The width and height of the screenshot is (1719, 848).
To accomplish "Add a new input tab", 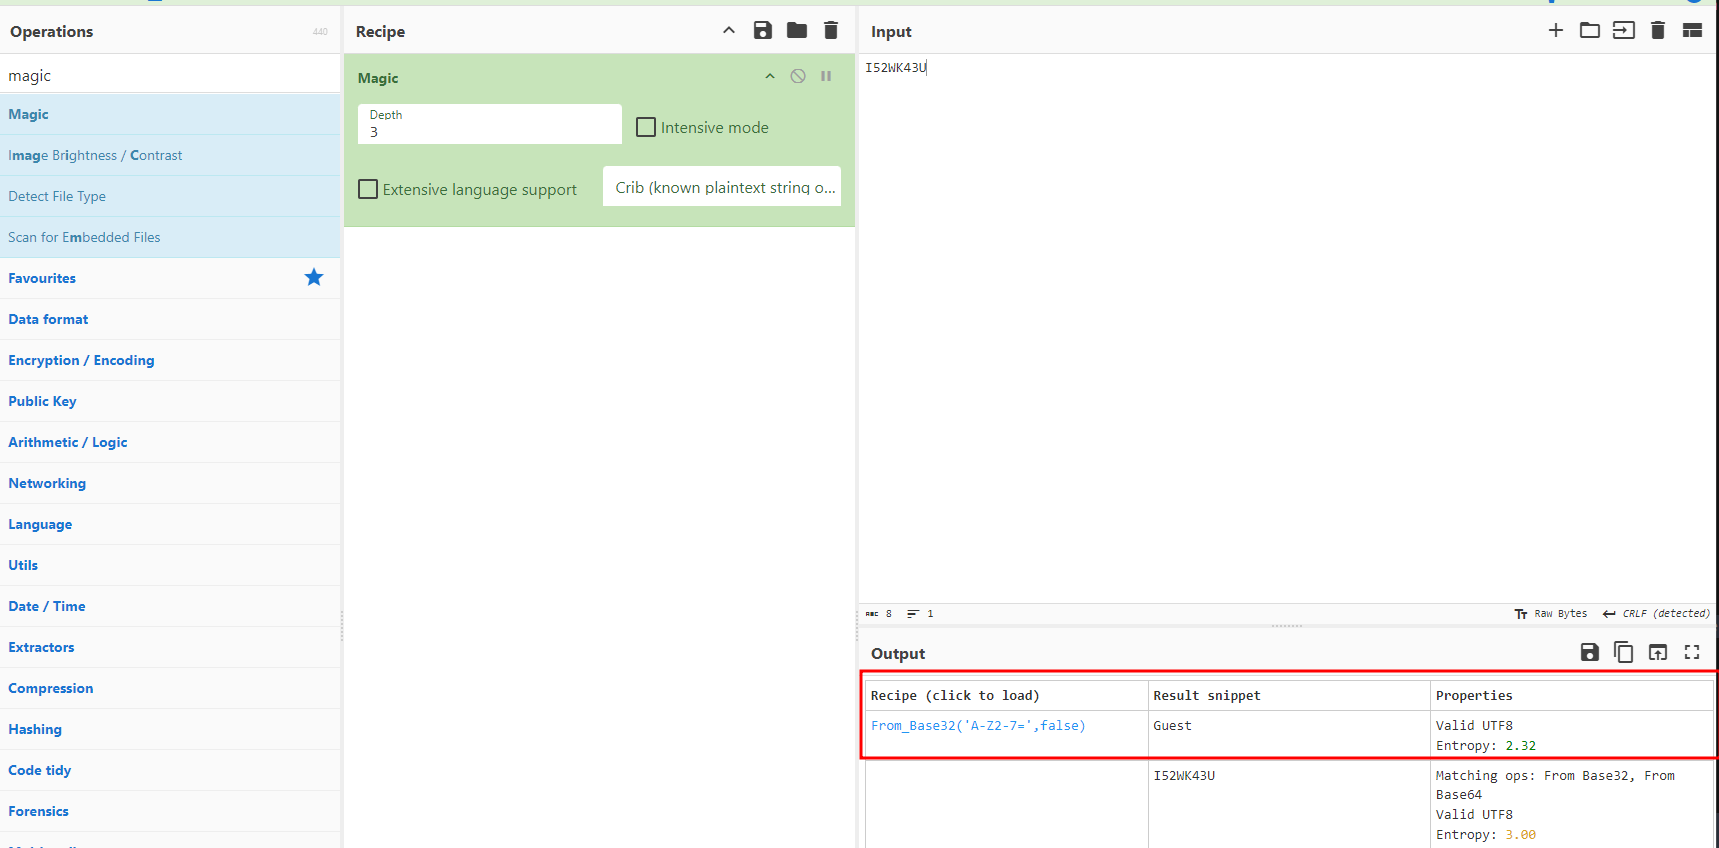I will (x=1556, y=31).
